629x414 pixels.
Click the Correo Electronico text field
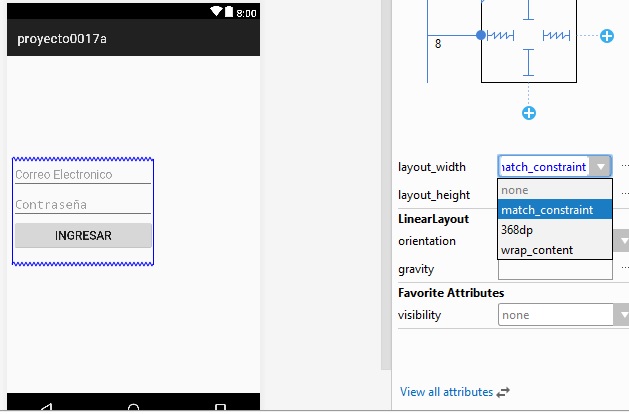click(83, 174)
